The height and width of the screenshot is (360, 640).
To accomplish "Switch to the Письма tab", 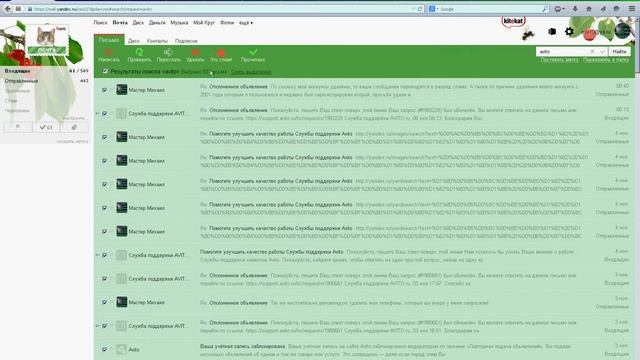I will (109, 40).
